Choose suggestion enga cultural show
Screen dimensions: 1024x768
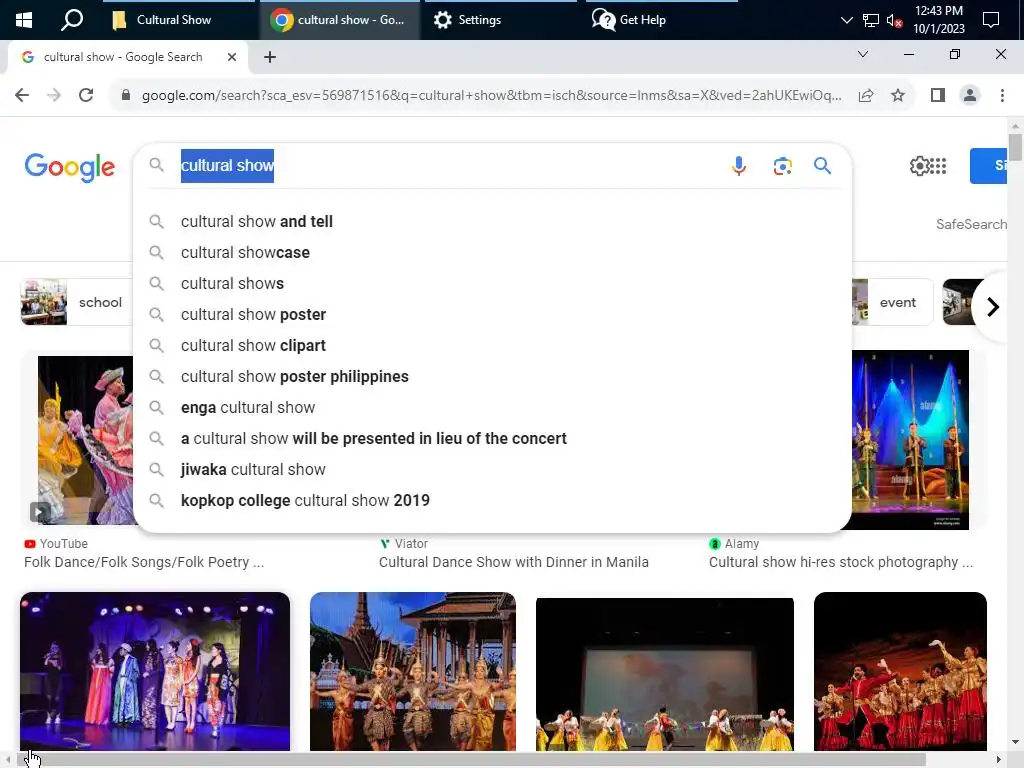click(492, 408)
